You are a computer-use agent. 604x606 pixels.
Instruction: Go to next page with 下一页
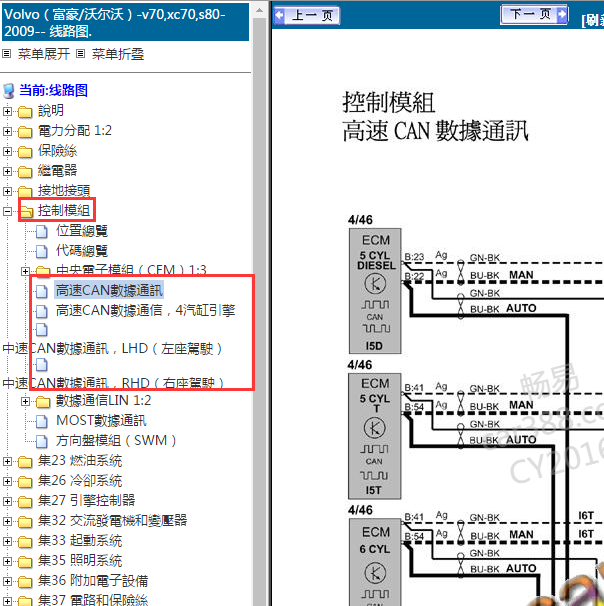tap(534, 15)
